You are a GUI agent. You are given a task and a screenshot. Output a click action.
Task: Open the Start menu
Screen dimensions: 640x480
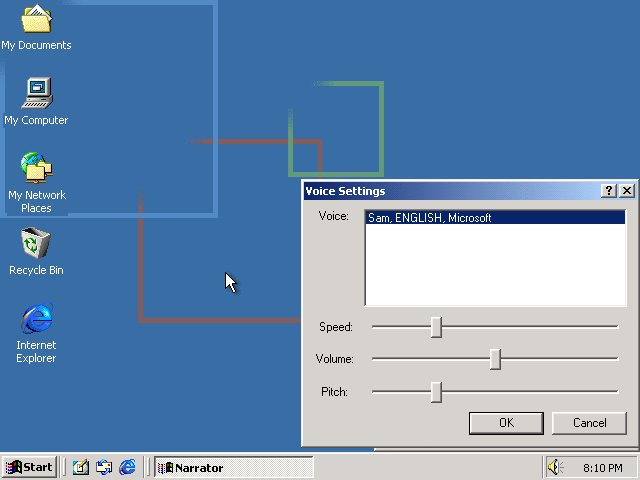pyautogui.click(x=29, y=467)
